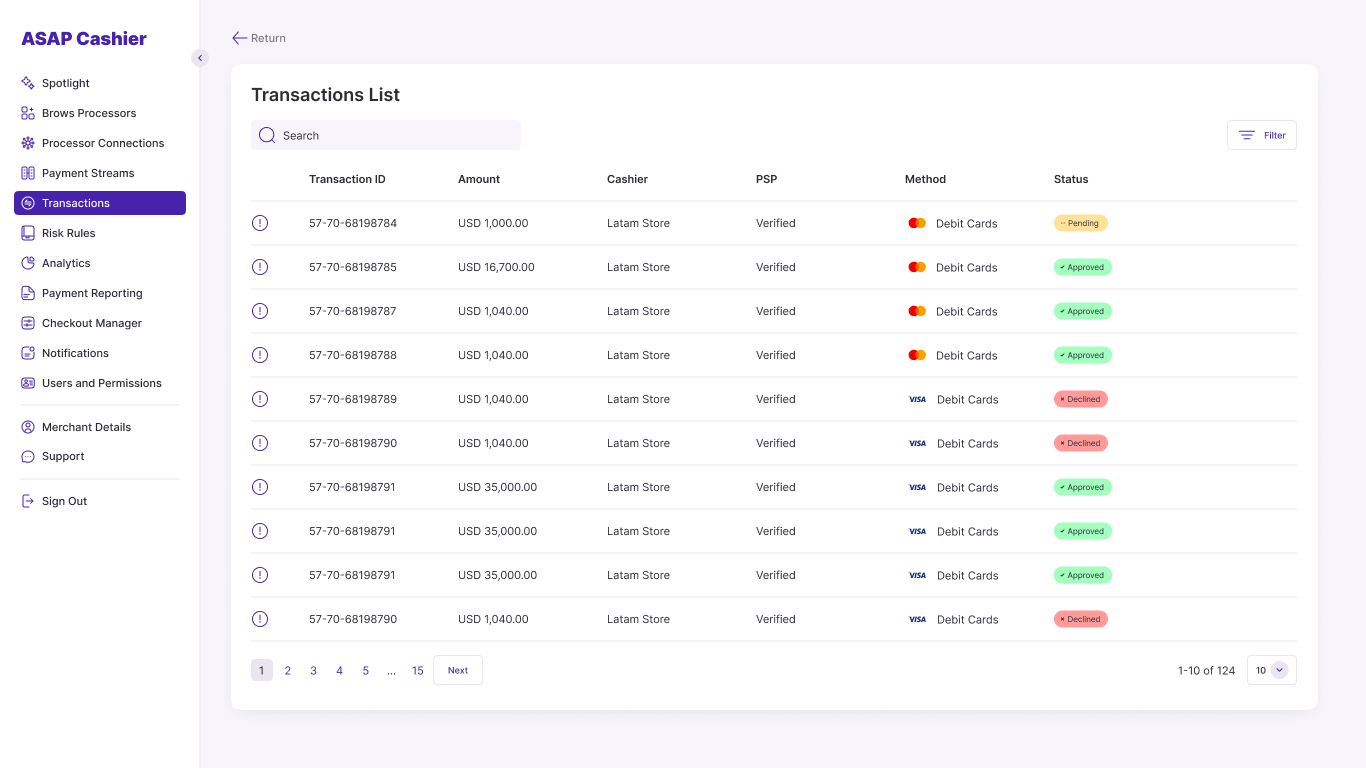Image resolution: width=1366 pixels, height=768 pixels.
Task: Click the Amount column header
Action: click(x=479, y=179)
